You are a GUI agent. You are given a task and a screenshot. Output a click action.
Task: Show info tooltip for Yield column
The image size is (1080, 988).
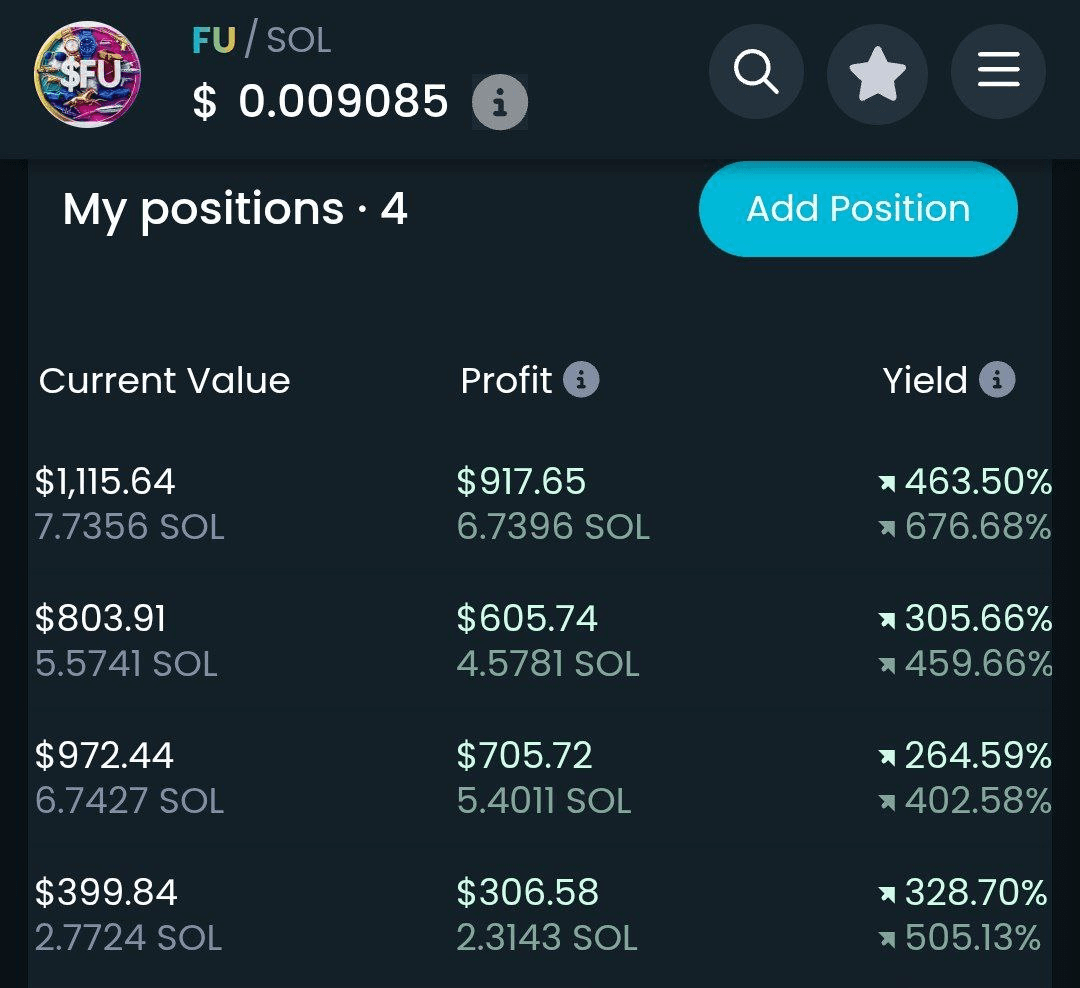click(996, 380)
